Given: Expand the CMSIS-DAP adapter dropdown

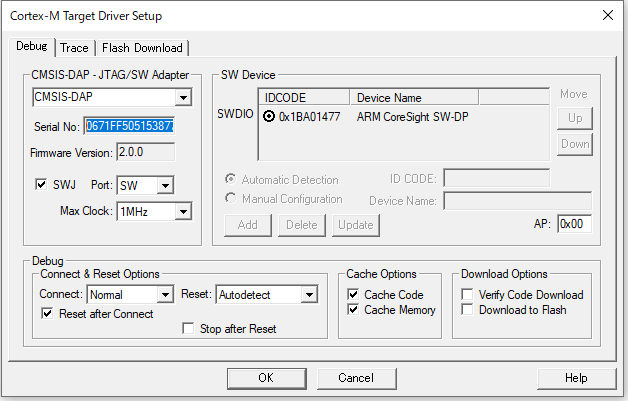Looking at the screenshot, I should tap(183, 97).
